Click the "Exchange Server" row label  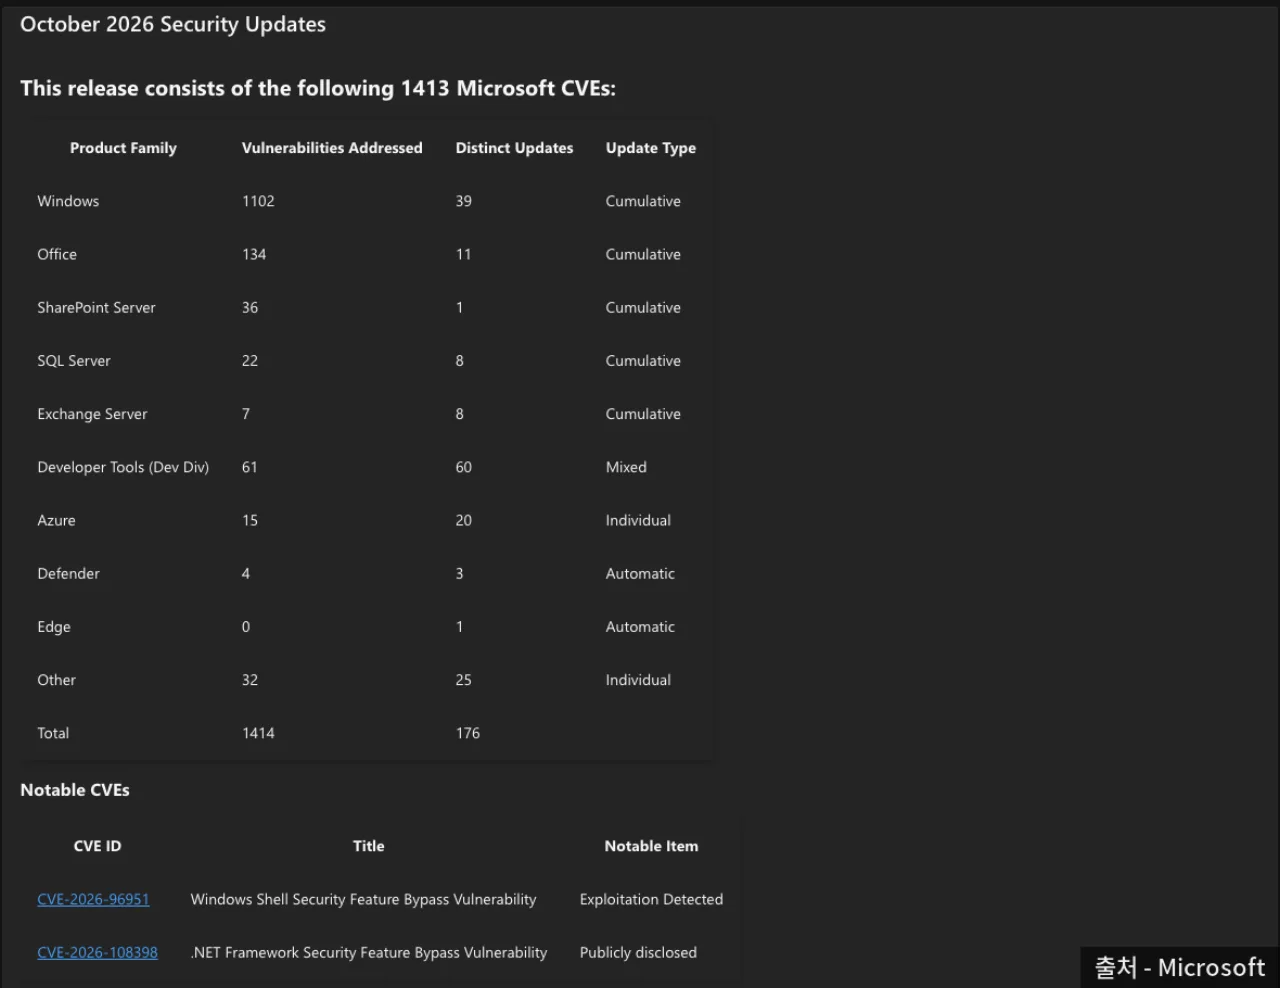click(92, 414)
